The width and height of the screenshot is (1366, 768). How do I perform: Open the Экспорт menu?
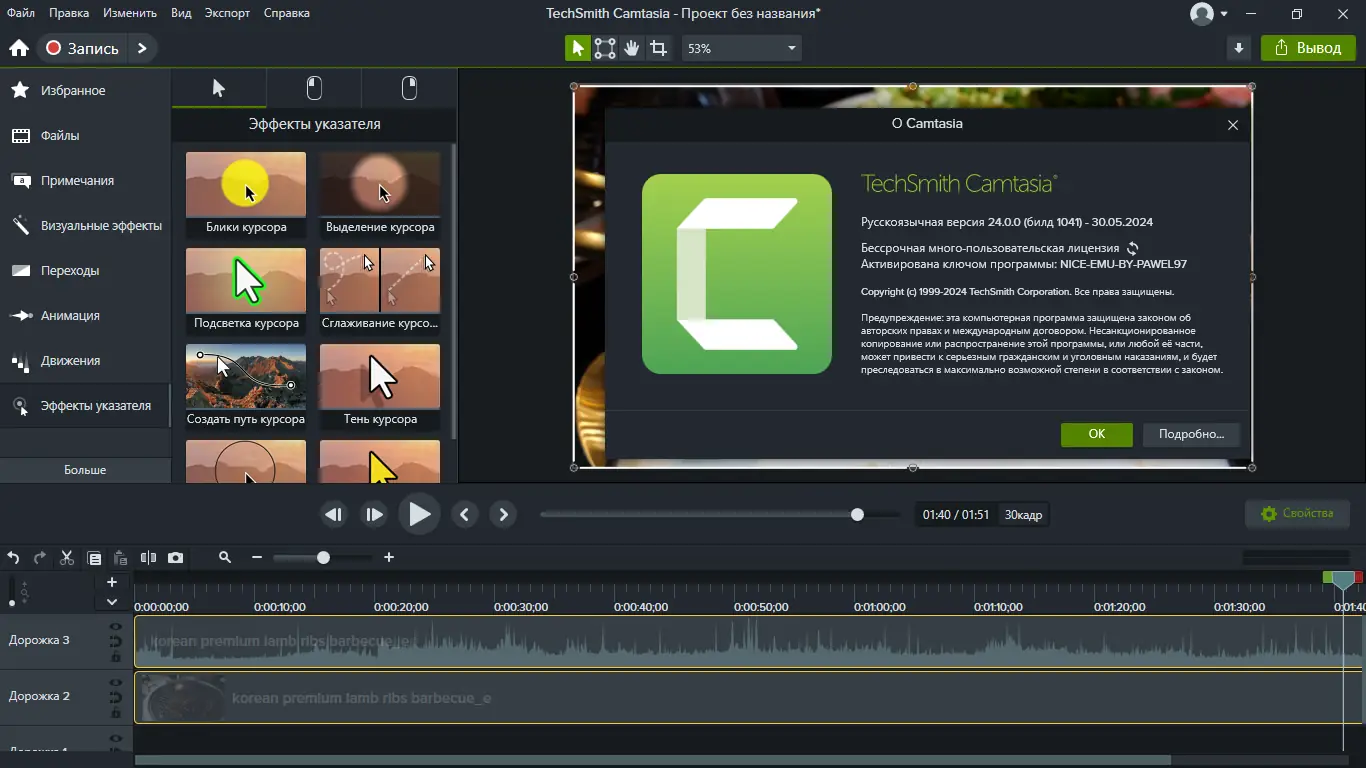(x=227, y=13)
